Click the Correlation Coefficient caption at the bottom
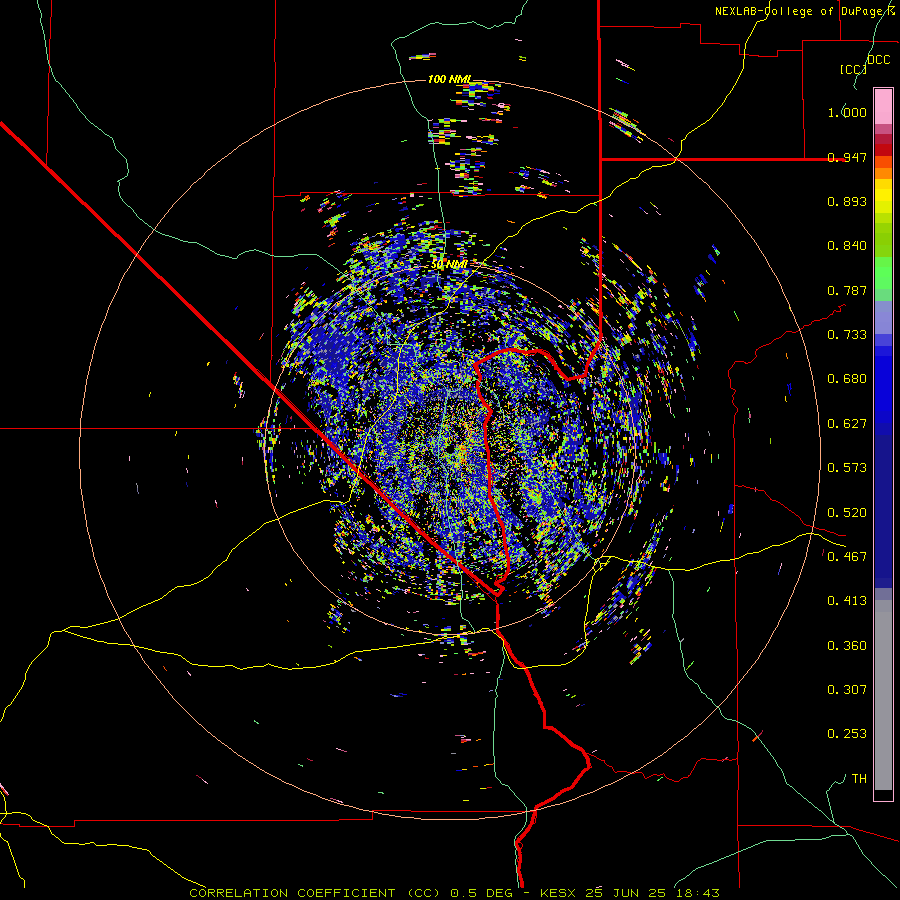This screenshot has width=900, height=900. pyautogui.click(x=453, y=893)
